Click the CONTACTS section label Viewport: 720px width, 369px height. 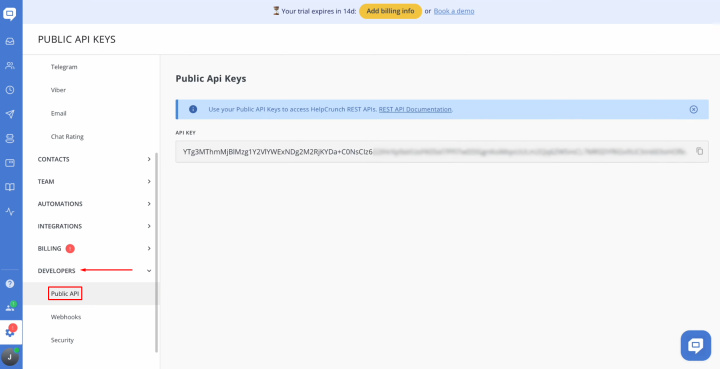point(53,159)
